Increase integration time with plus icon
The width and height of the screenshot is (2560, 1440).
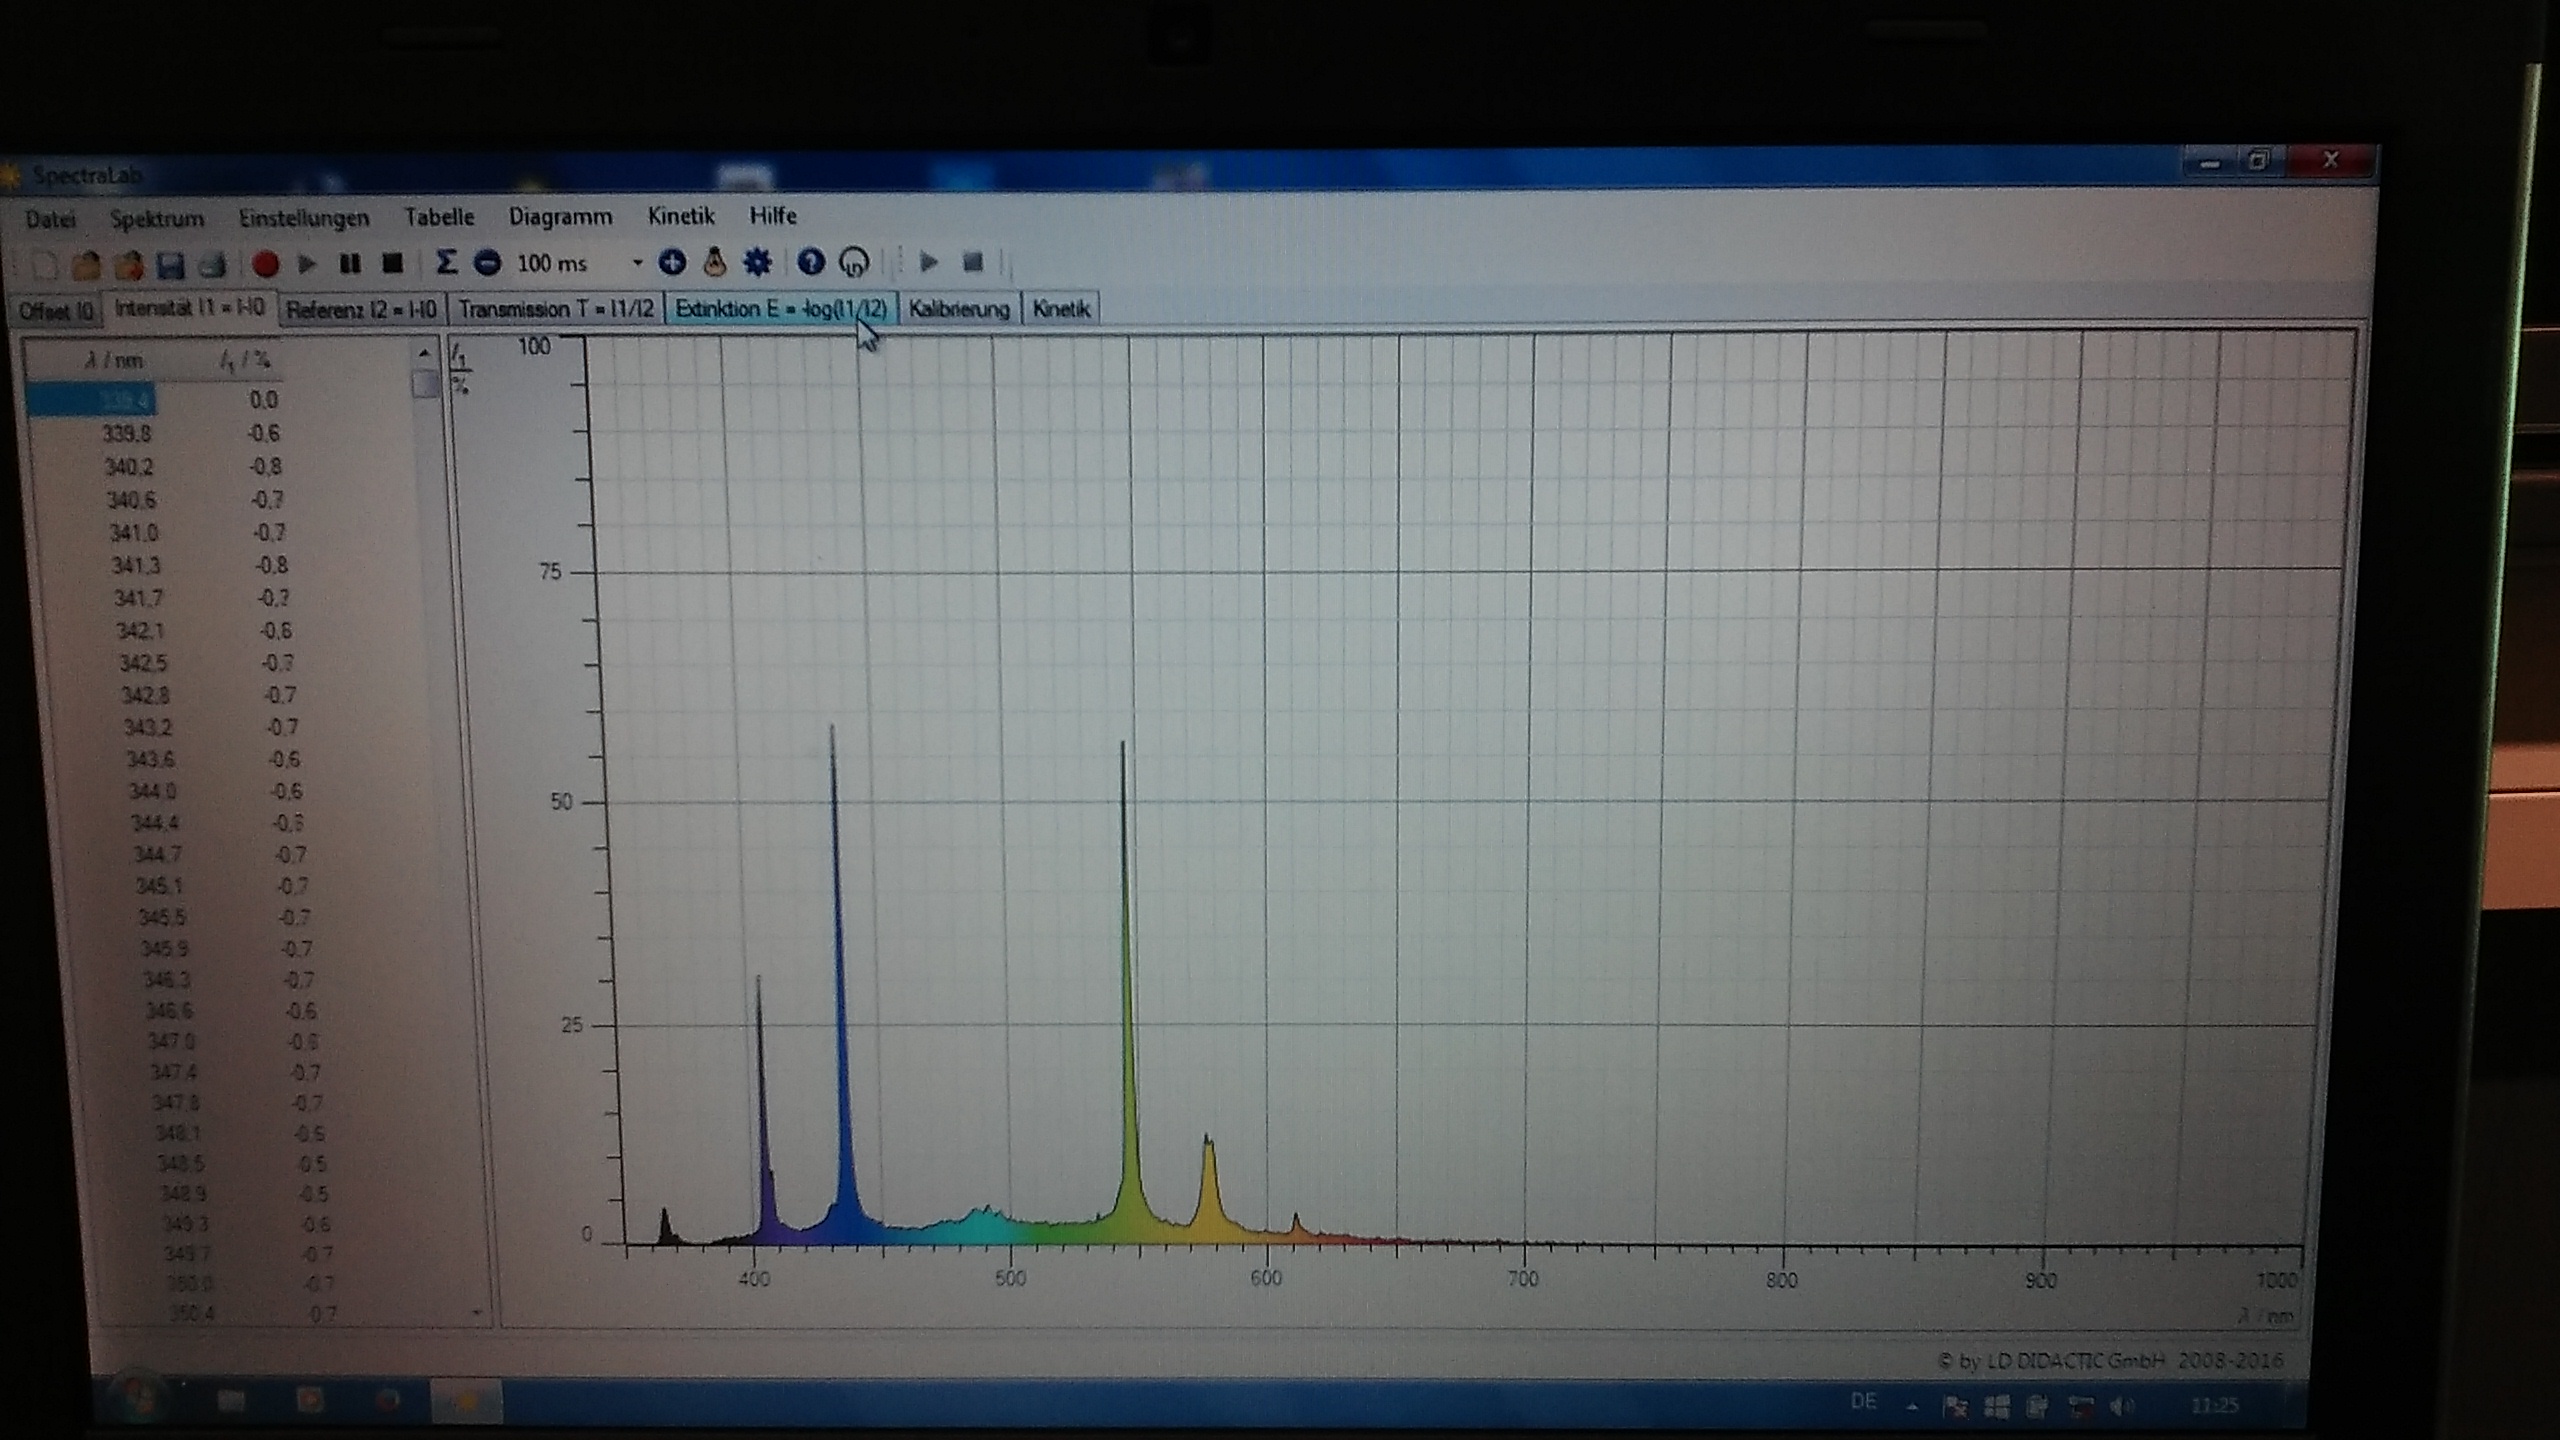point(672,263)
